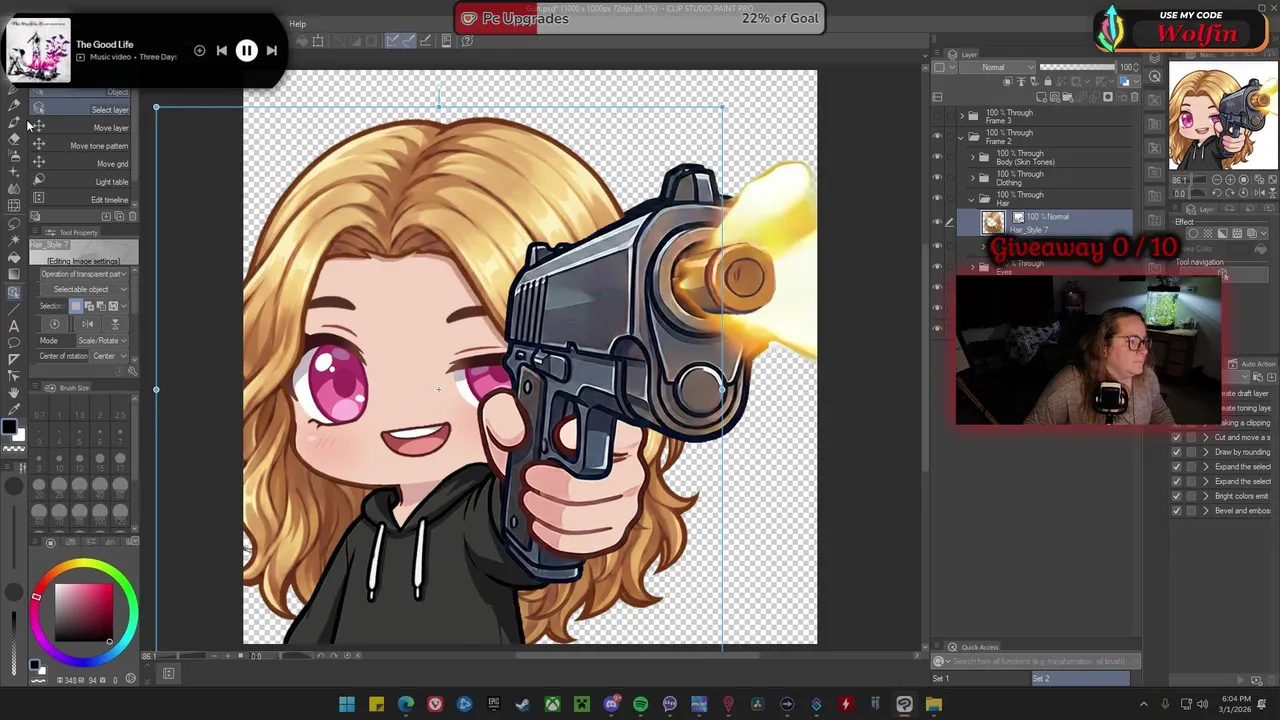Click the Zoom in navigator icon
Viewport: 1280px width, 720px height.
click(1230, 179)
